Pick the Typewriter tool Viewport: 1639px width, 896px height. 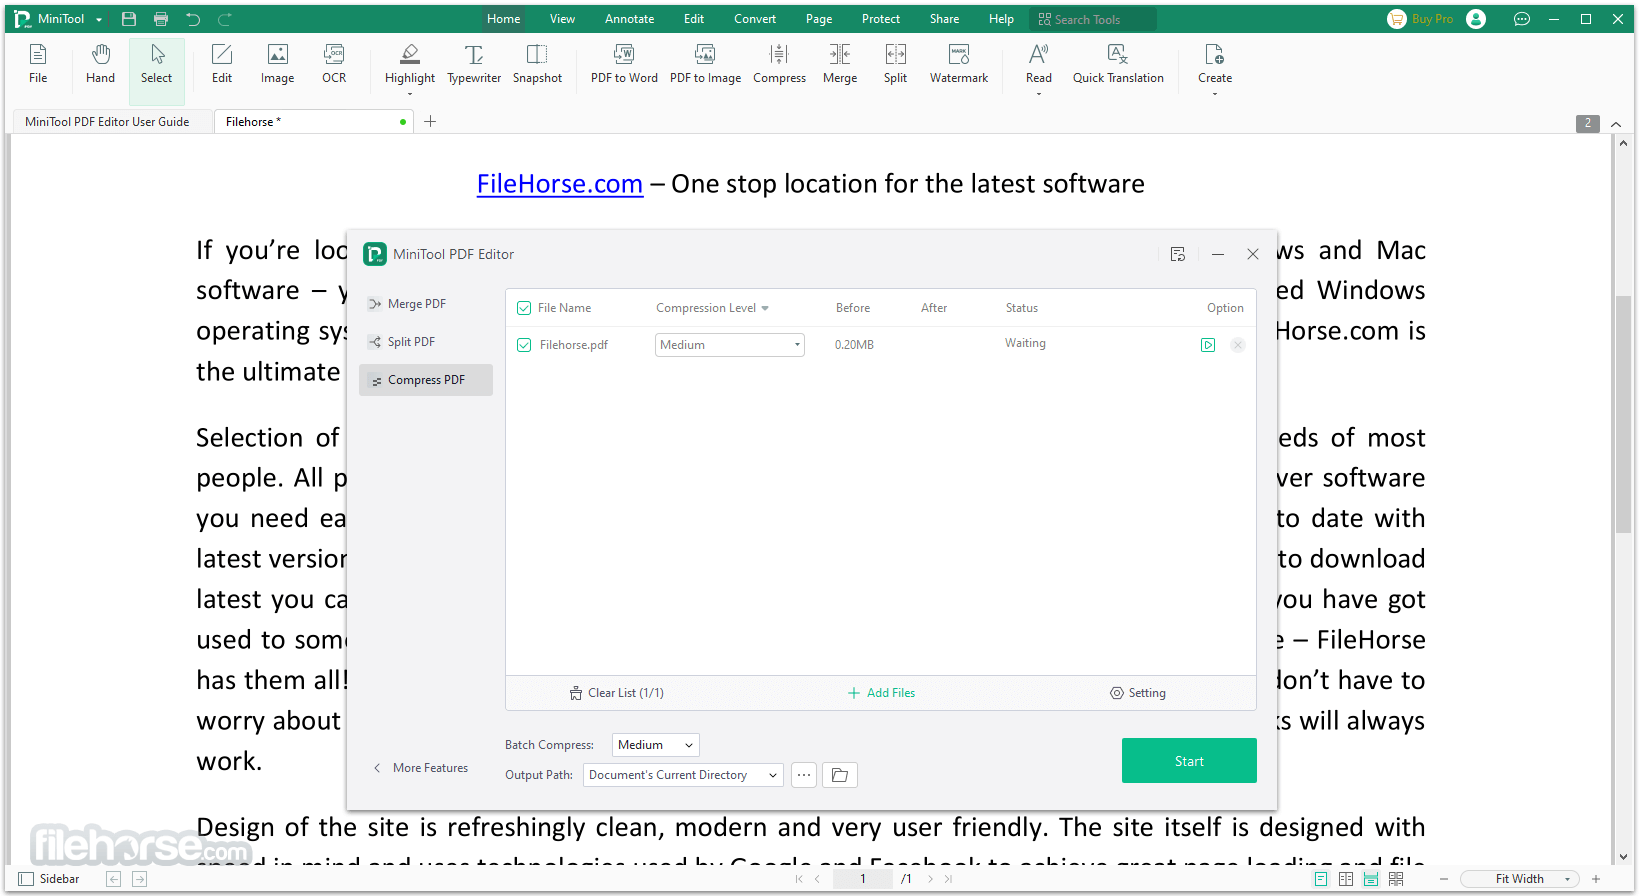[474, 64]
